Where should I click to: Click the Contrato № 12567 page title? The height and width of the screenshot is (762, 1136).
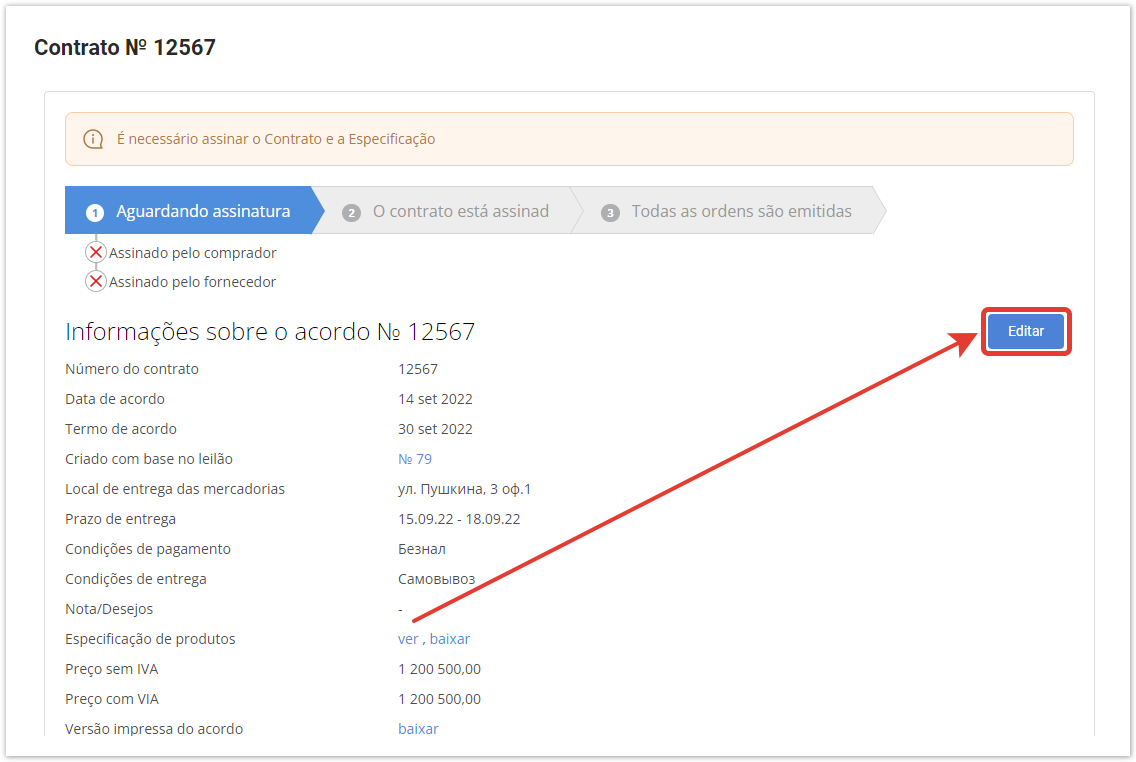[x=125, y=47]
